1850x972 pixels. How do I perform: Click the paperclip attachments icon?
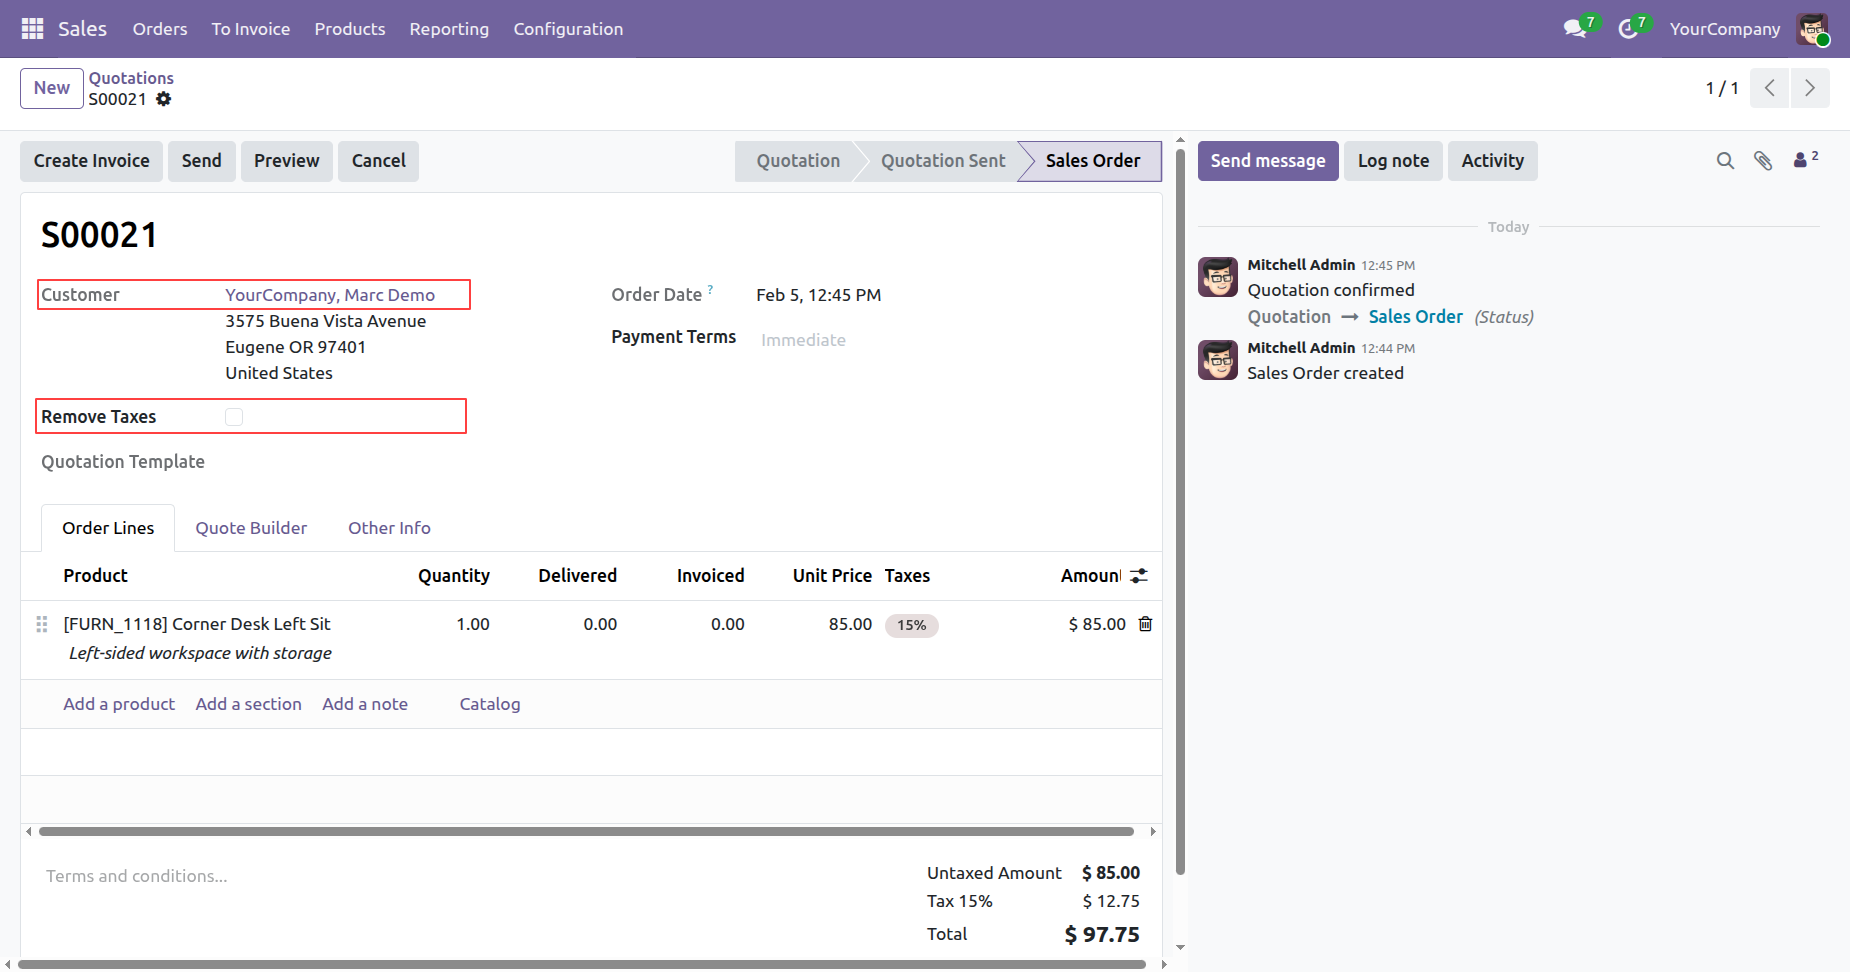(1763, 161)
